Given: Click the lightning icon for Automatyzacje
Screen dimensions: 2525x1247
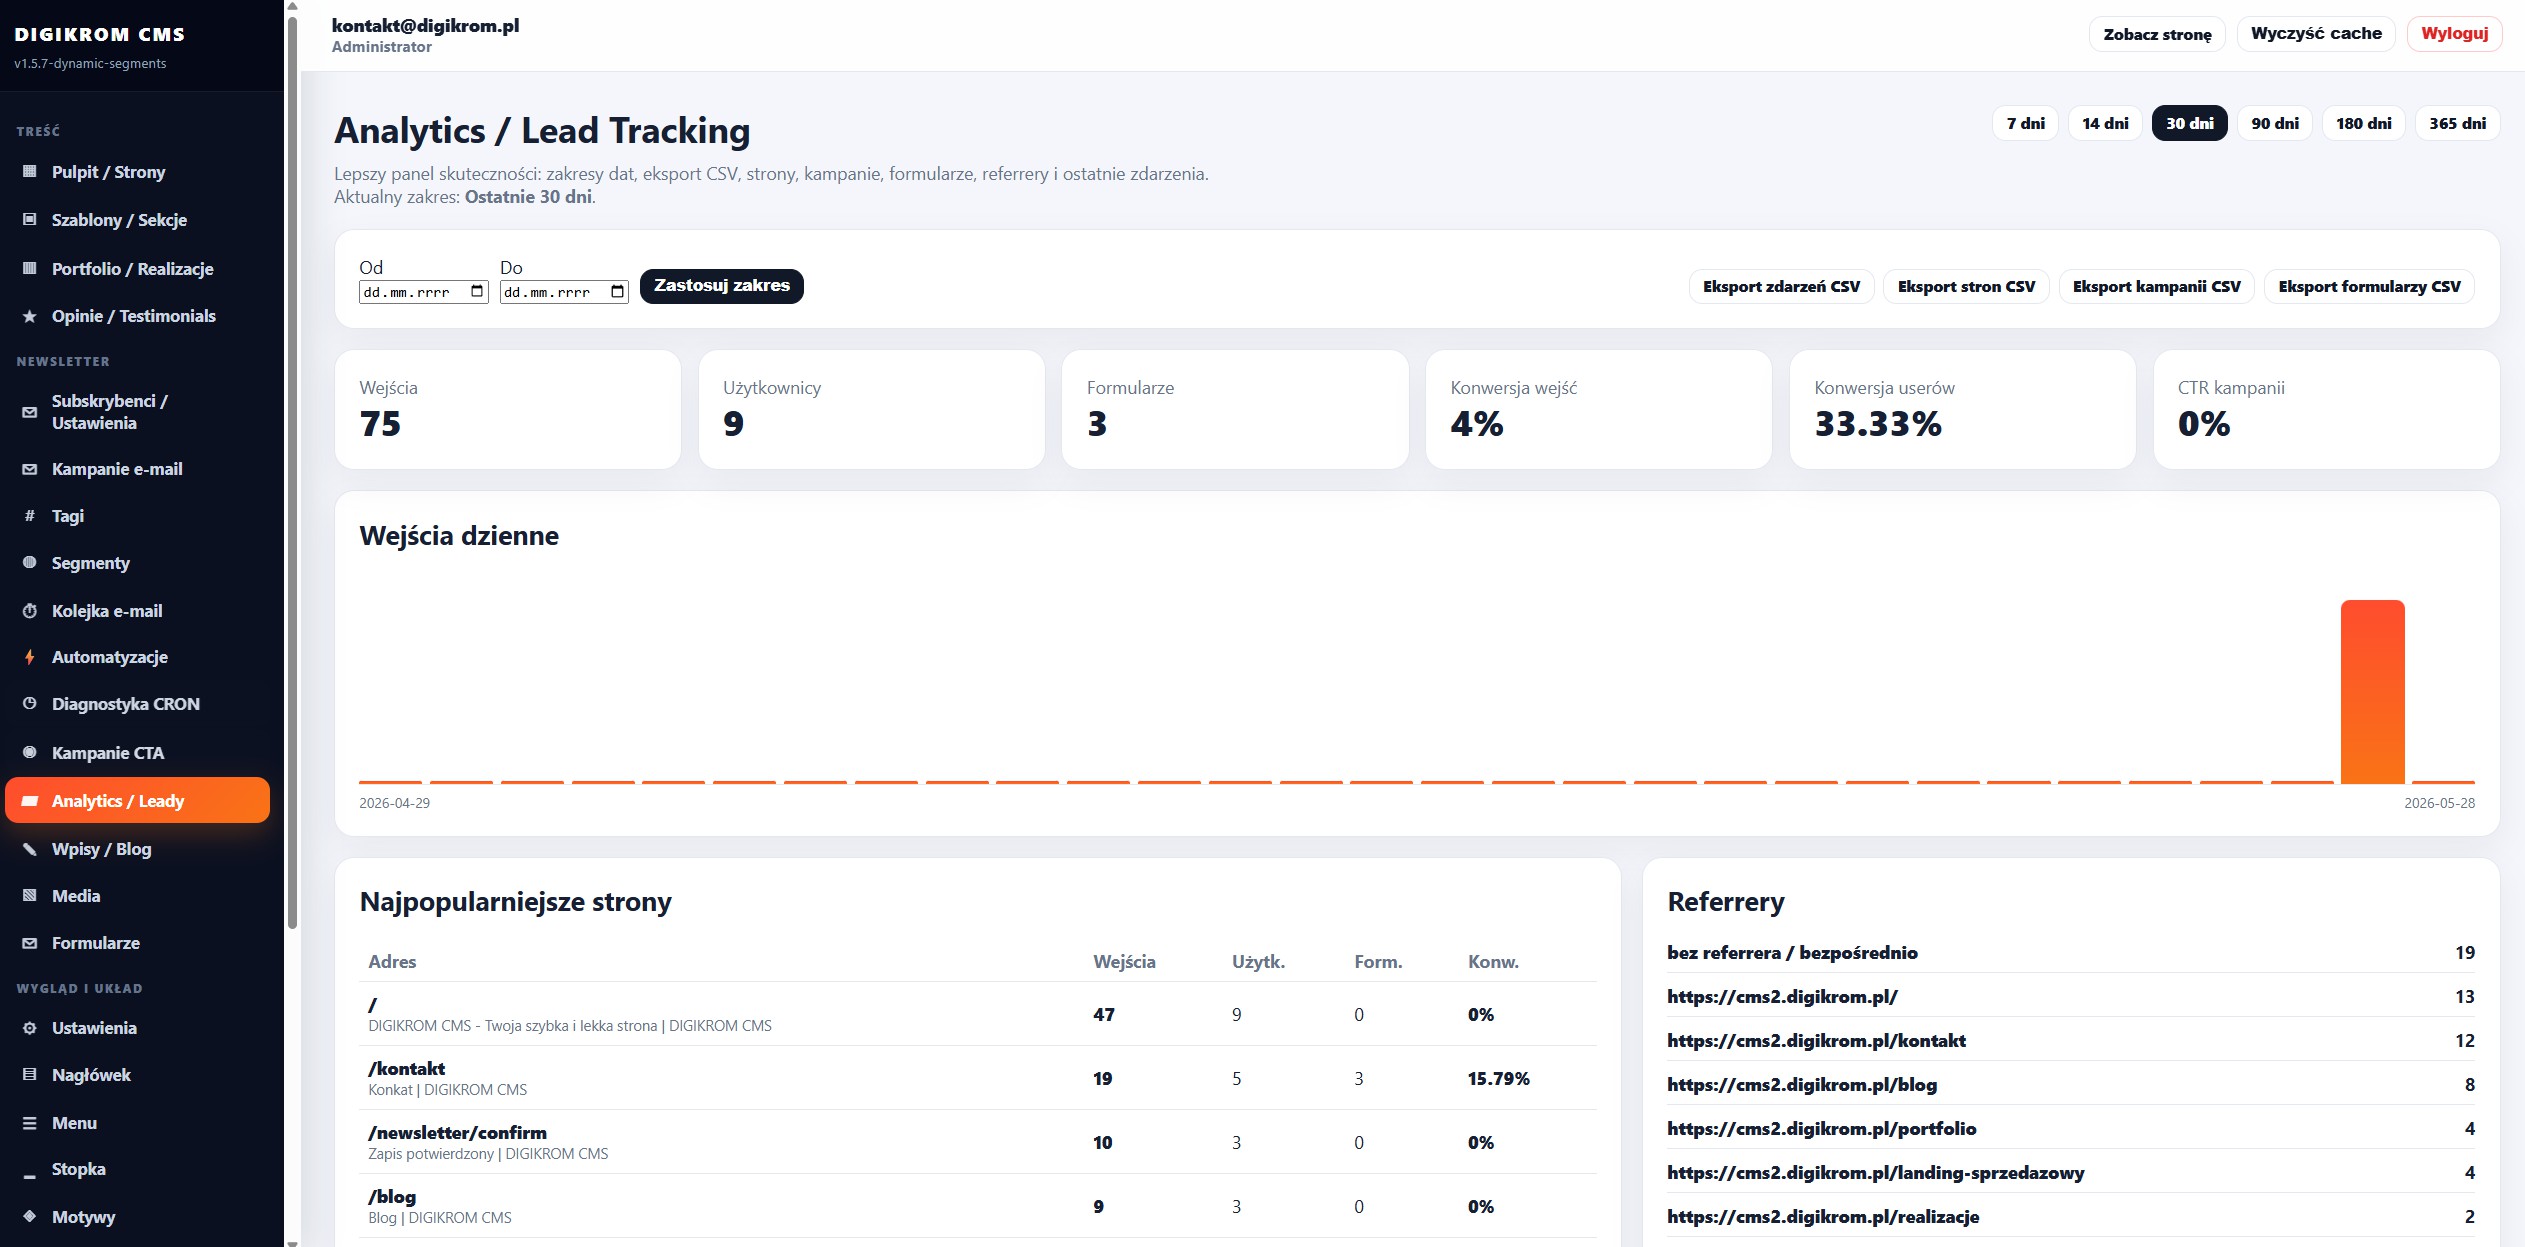Looking at the screenshot, I should tap(30, 657).
